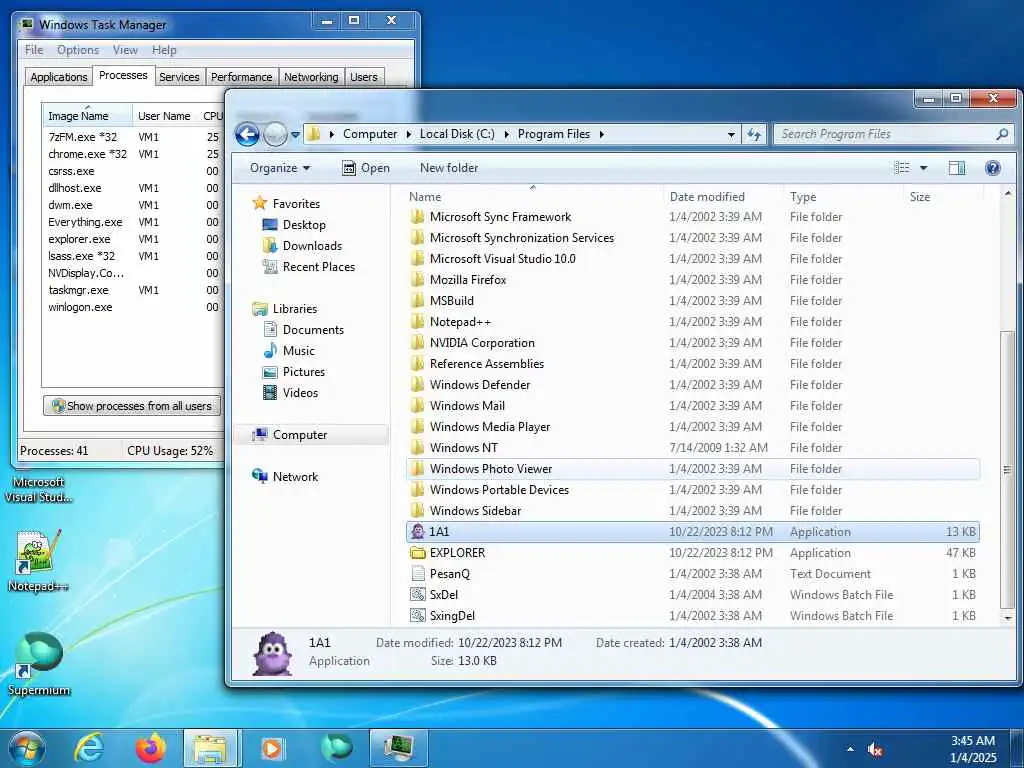Click the Explorer file list vertical scrollbar thumb
Image resolution: width=1024 pixels, height=768 pixels.
[x=1007, y=469]
